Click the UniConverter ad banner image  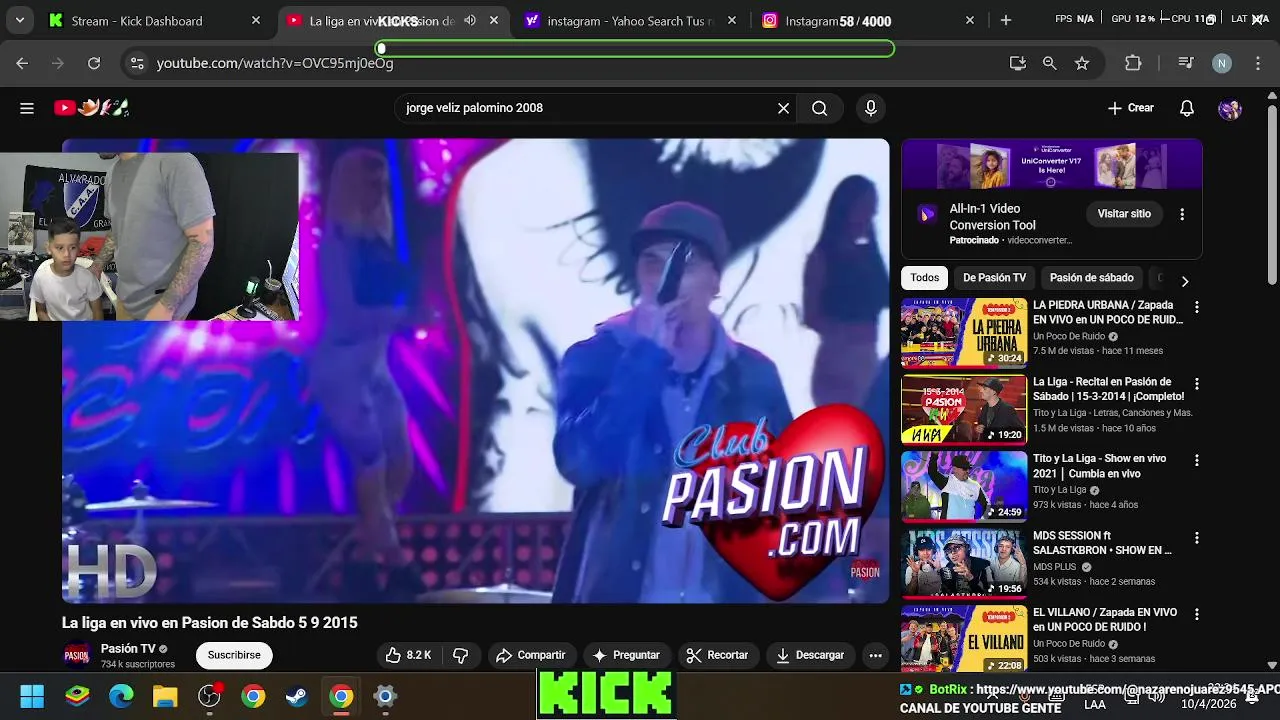click(x=1051, y=164)
